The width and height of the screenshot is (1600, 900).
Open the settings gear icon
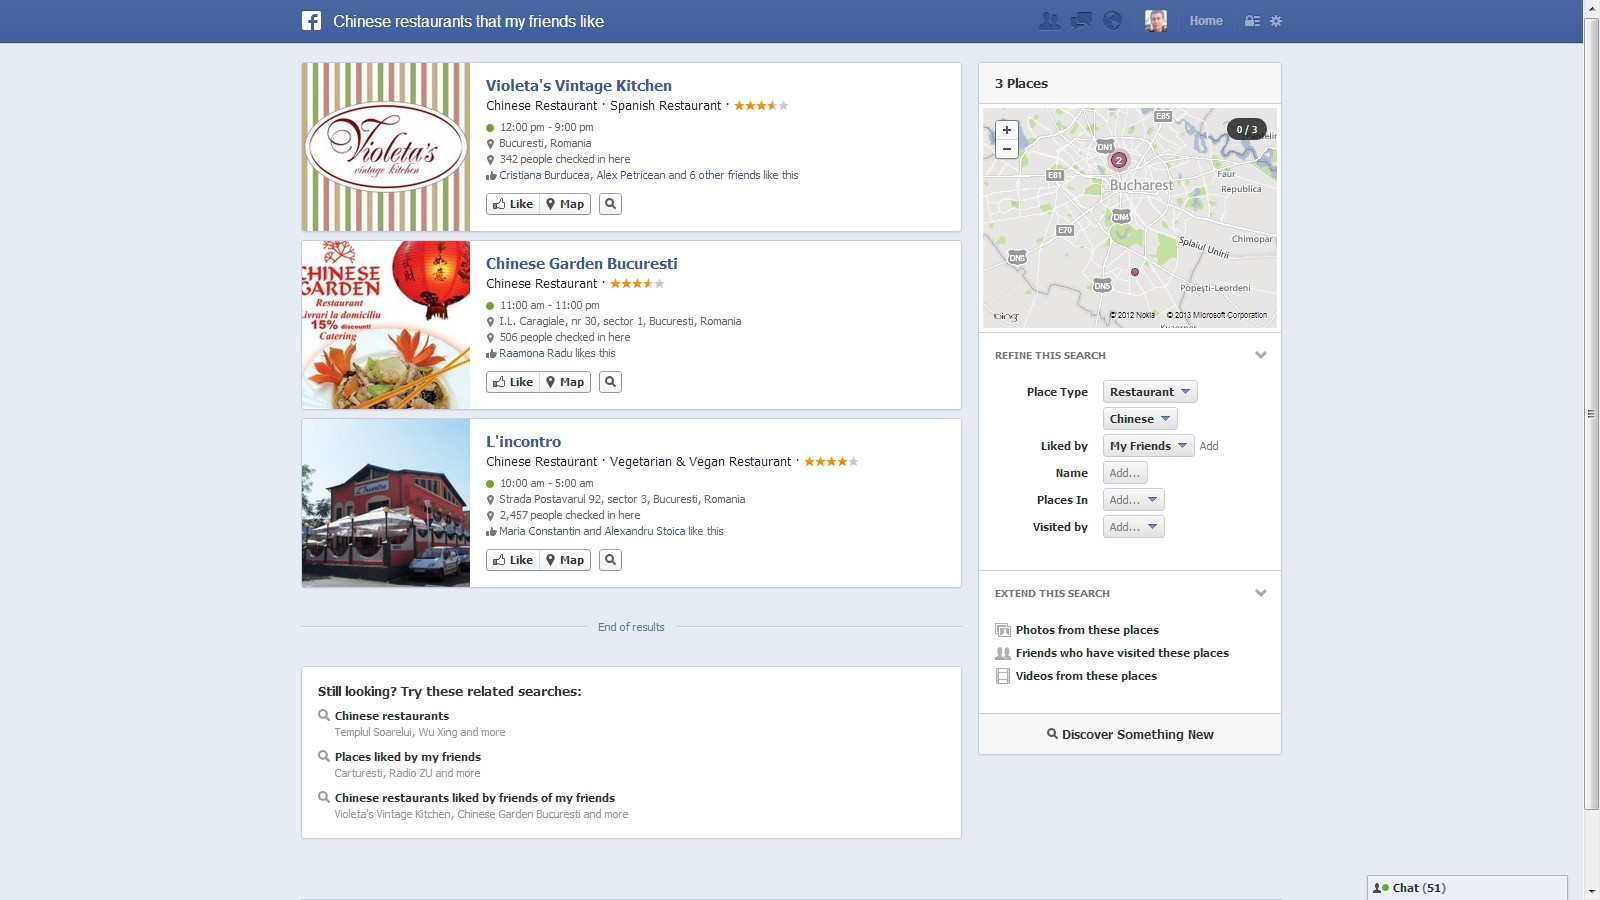1273,20
